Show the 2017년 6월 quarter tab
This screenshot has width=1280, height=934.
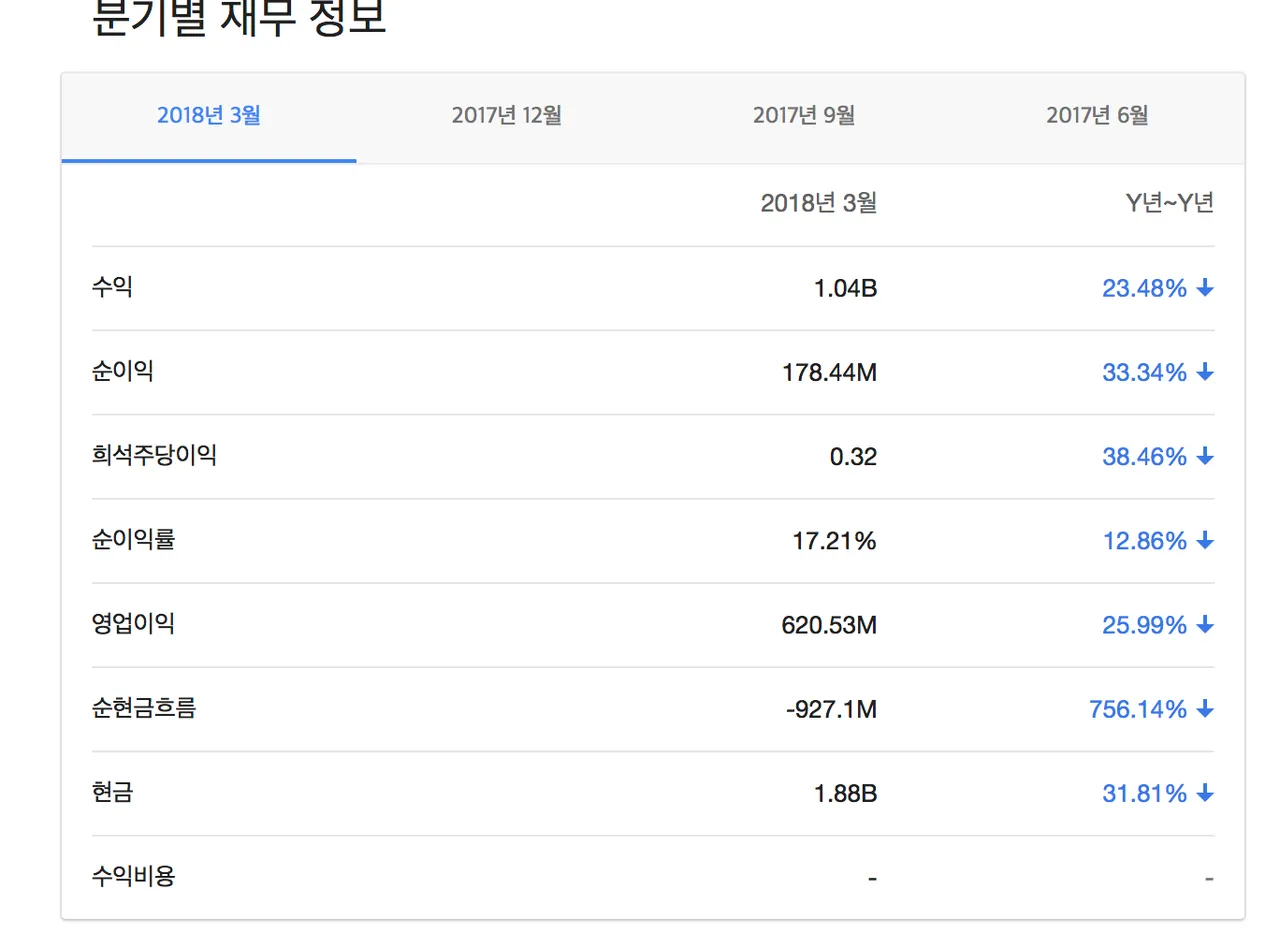coord(1097,116)
